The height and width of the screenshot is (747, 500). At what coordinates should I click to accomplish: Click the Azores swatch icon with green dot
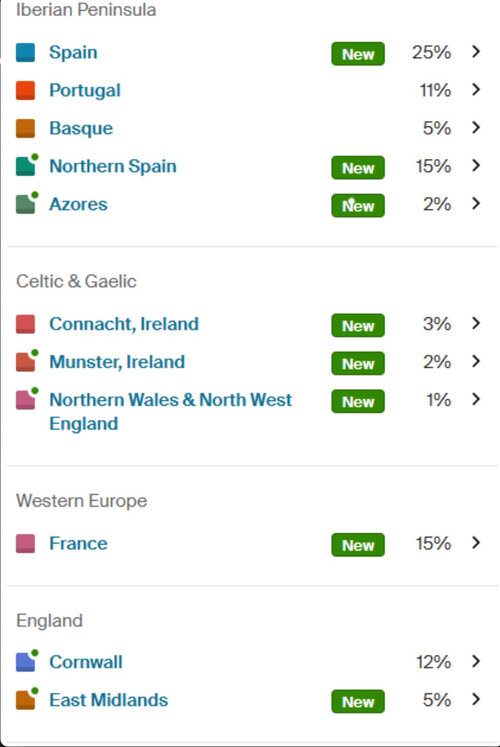coord(27,203)
